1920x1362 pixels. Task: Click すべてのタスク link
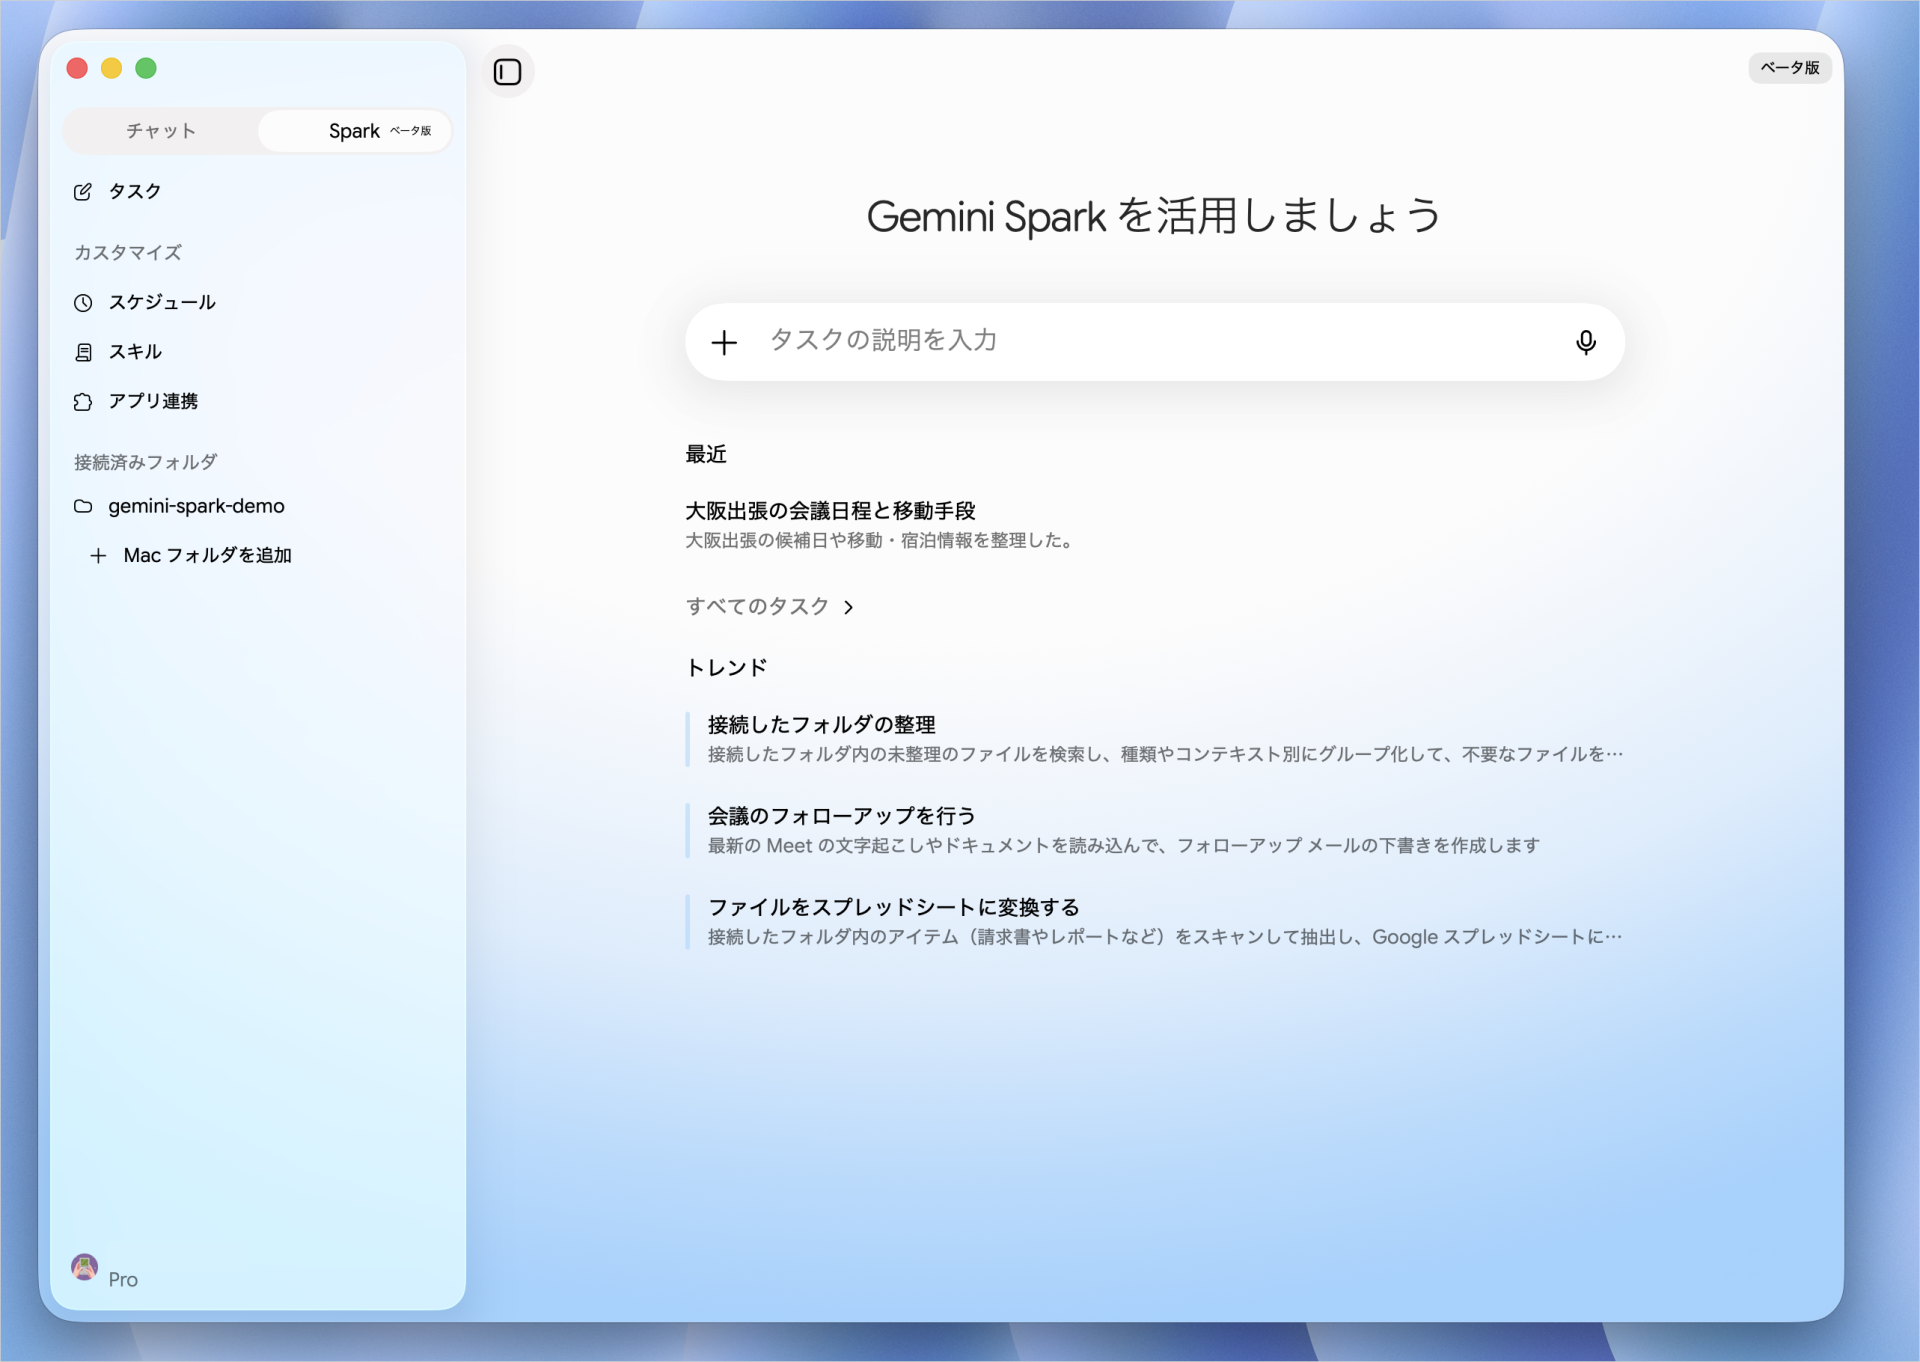point(757,606)
